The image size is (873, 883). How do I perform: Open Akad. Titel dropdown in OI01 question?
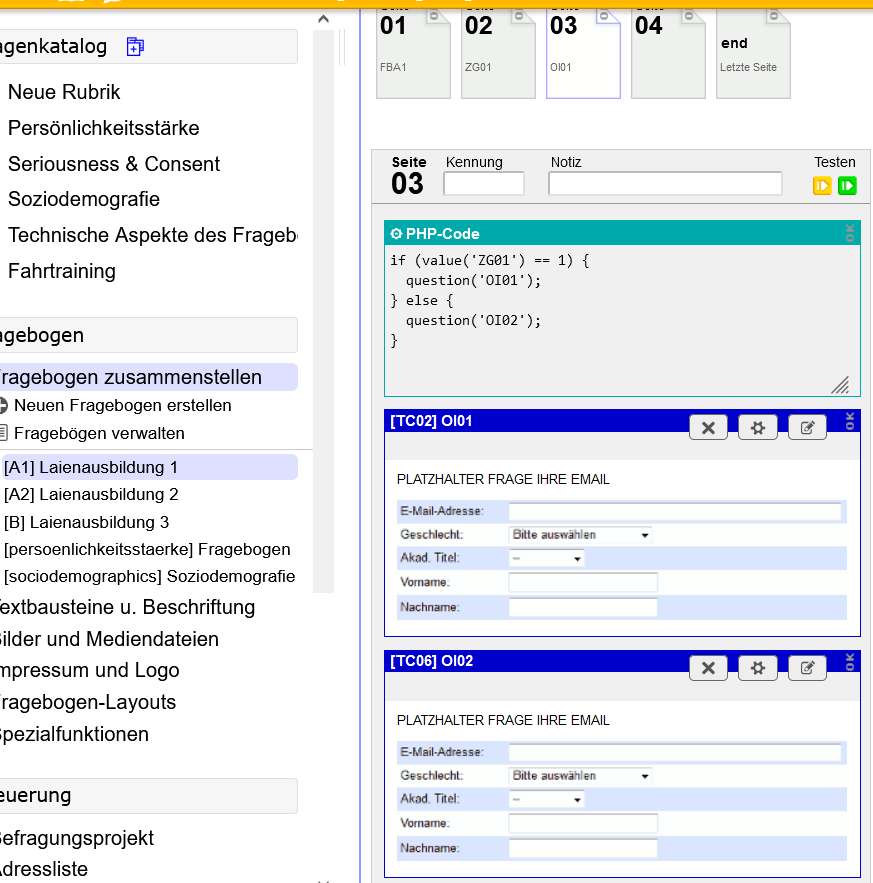coord(546,559)
